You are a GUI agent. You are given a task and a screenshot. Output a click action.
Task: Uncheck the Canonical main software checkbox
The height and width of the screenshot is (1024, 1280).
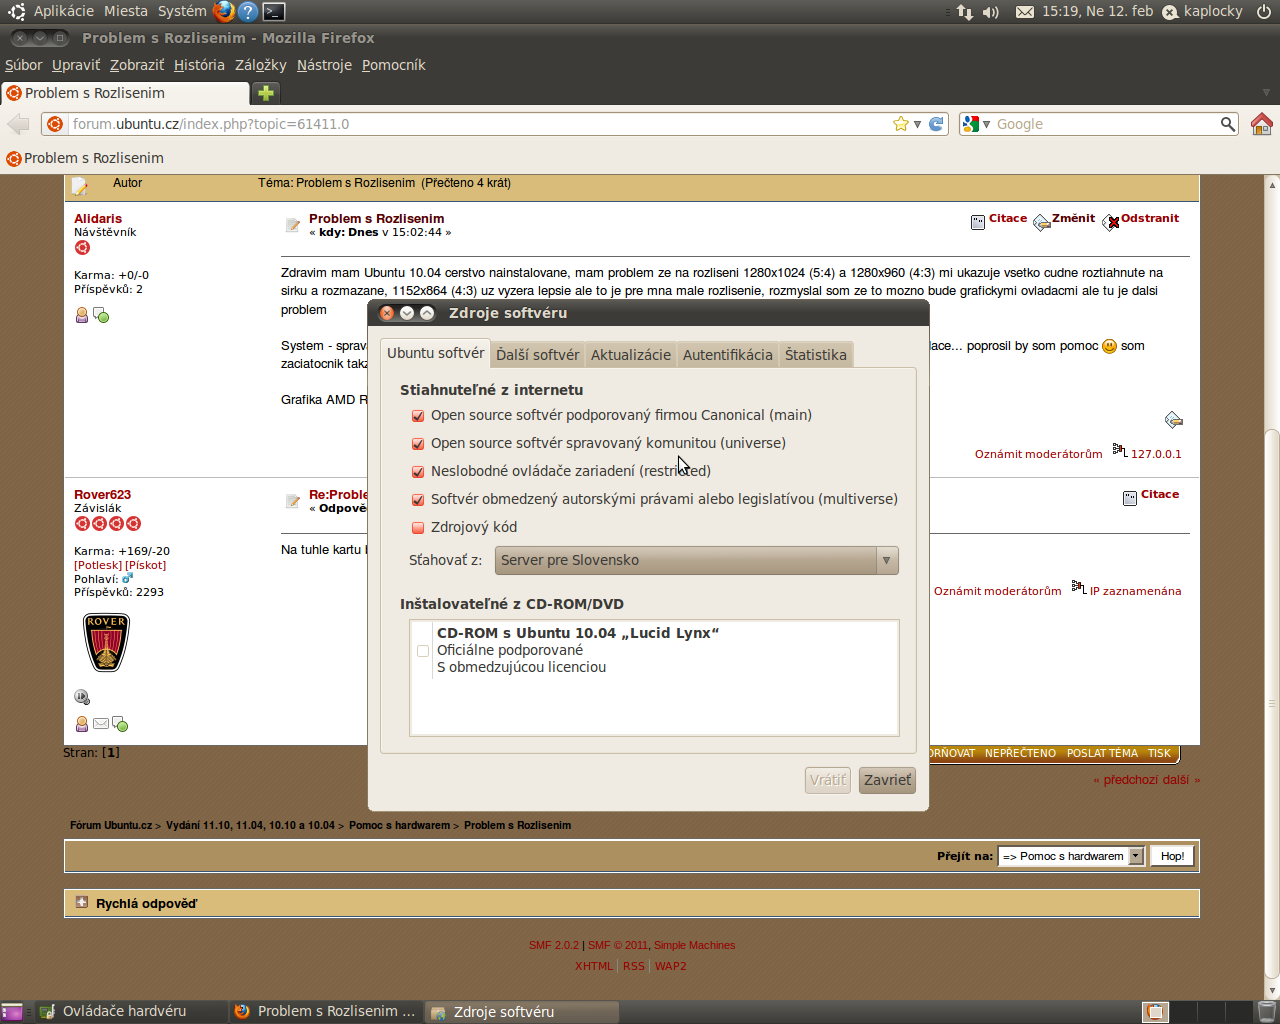click(418, 416)
